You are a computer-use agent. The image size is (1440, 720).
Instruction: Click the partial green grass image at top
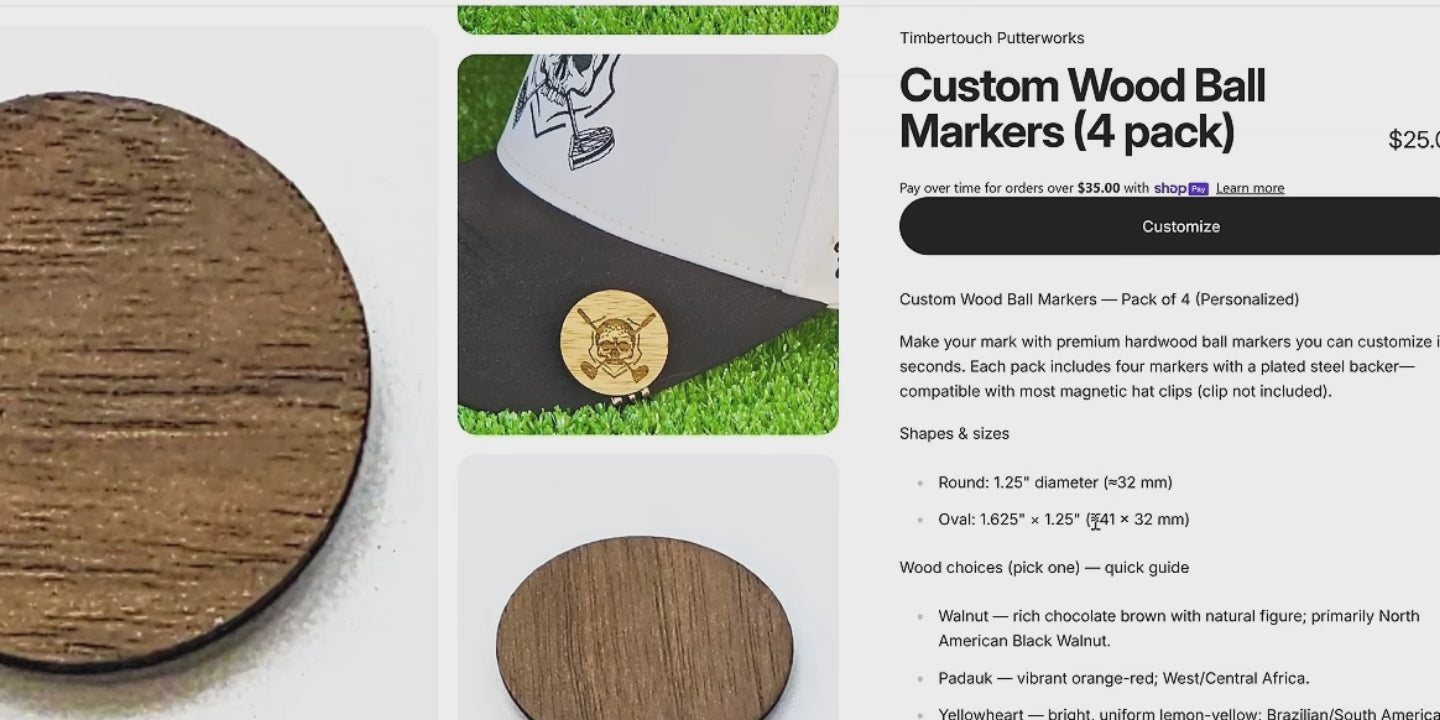click(x=648, y=19)
